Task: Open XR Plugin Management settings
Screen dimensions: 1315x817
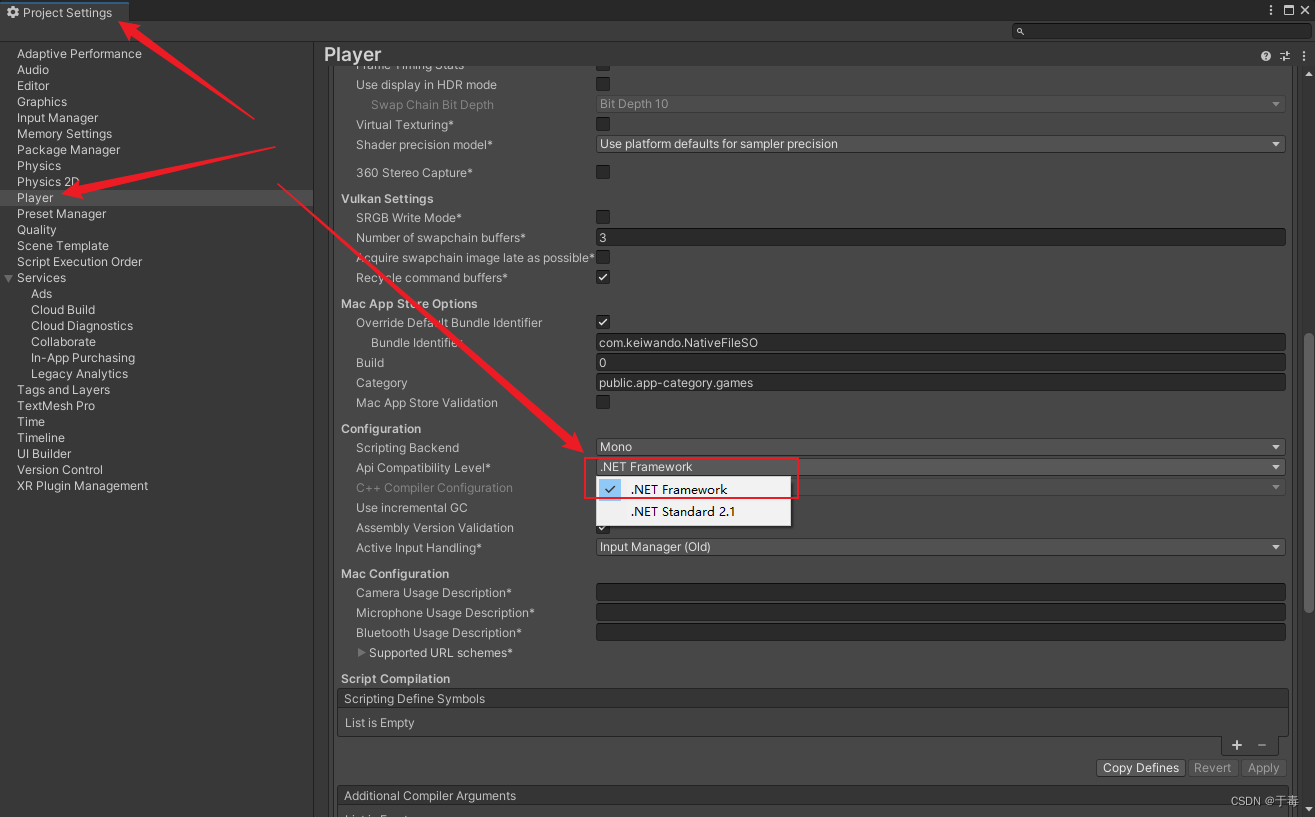Action: [82, 486]
